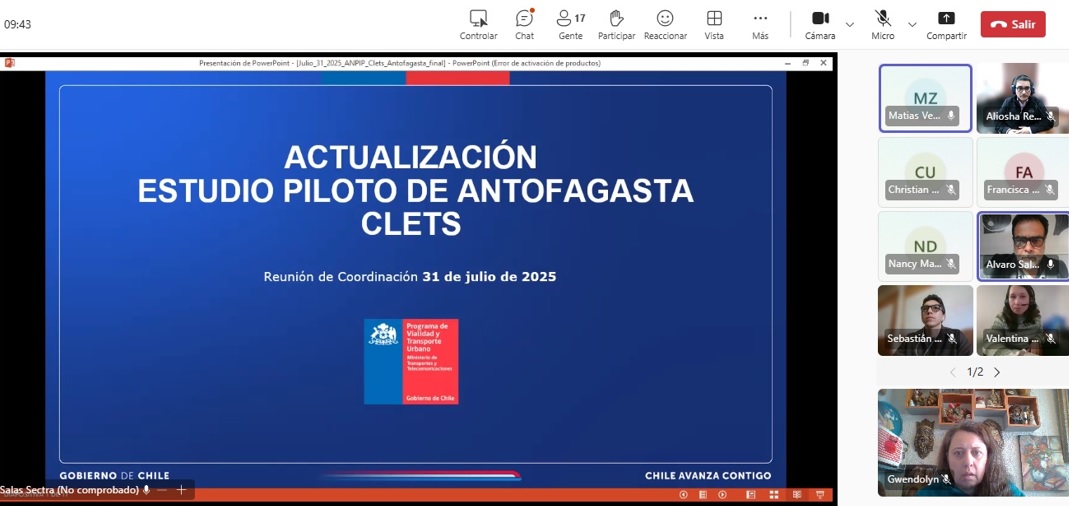The image size is (1069, 506).
Task: Select Gwendolyn's video tile
Action: [973, 442]
